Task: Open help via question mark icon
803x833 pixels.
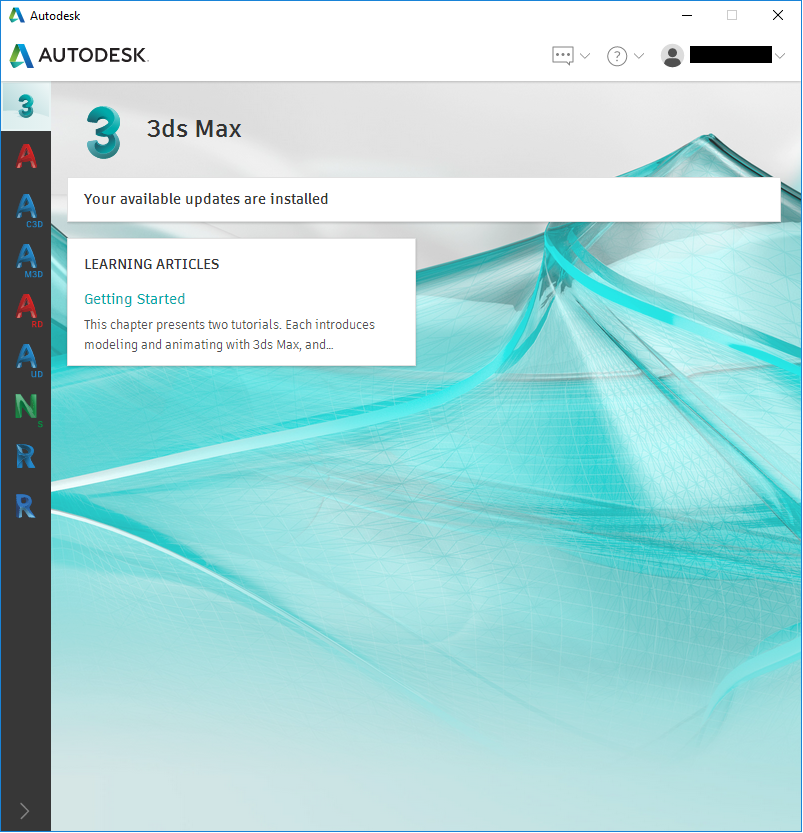Action: pos(617,56)
